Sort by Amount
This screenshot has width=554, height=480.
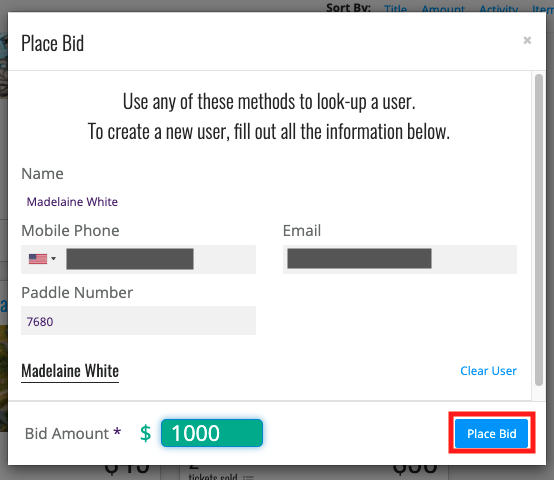[x=443, y=9]
